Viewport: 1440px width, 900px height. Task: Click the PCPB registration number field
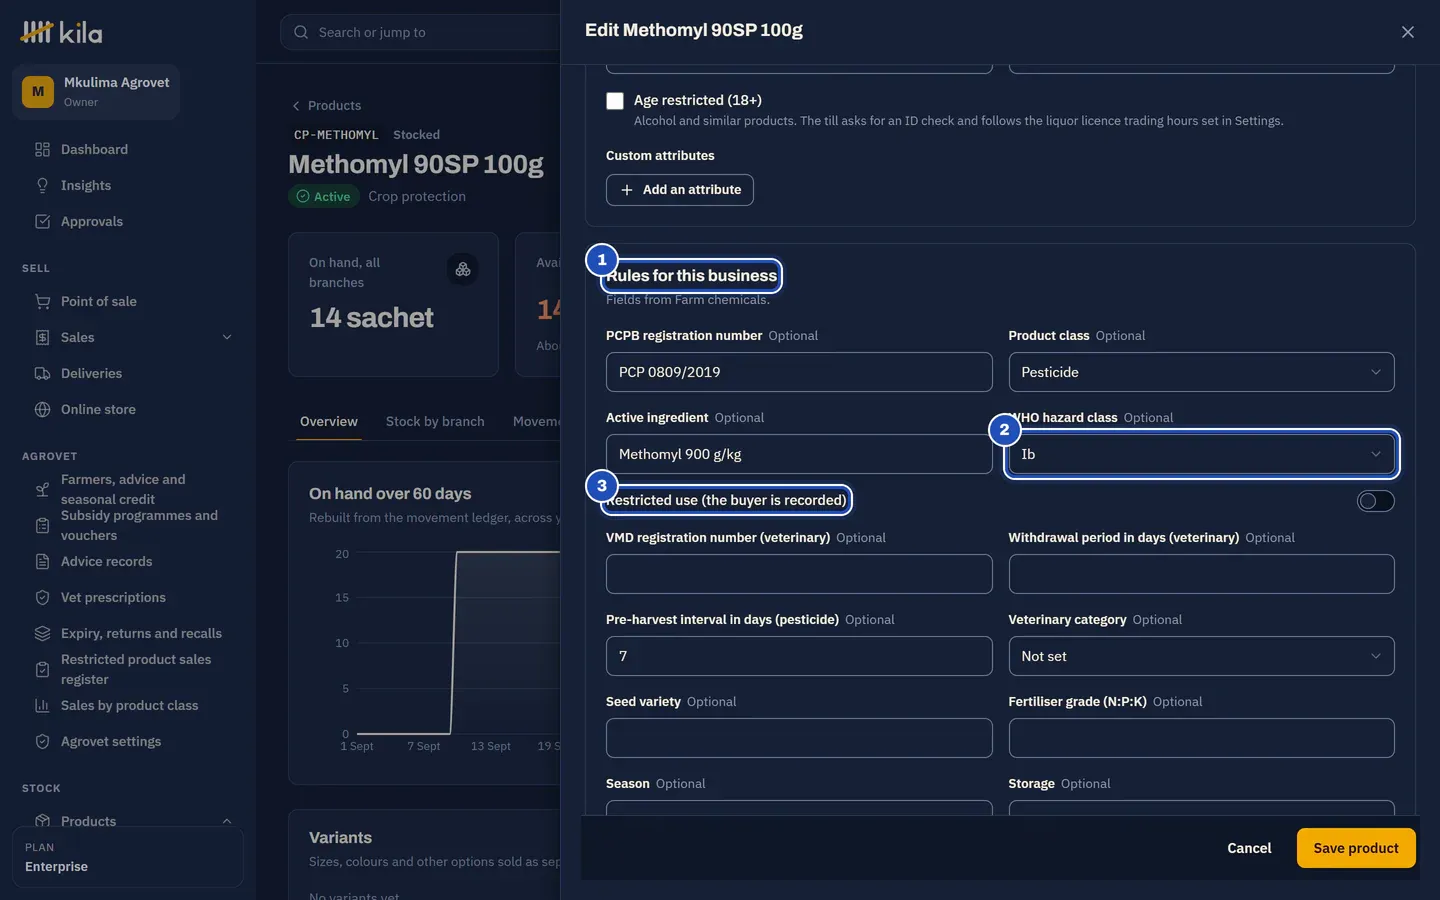[x=799, y=372]
